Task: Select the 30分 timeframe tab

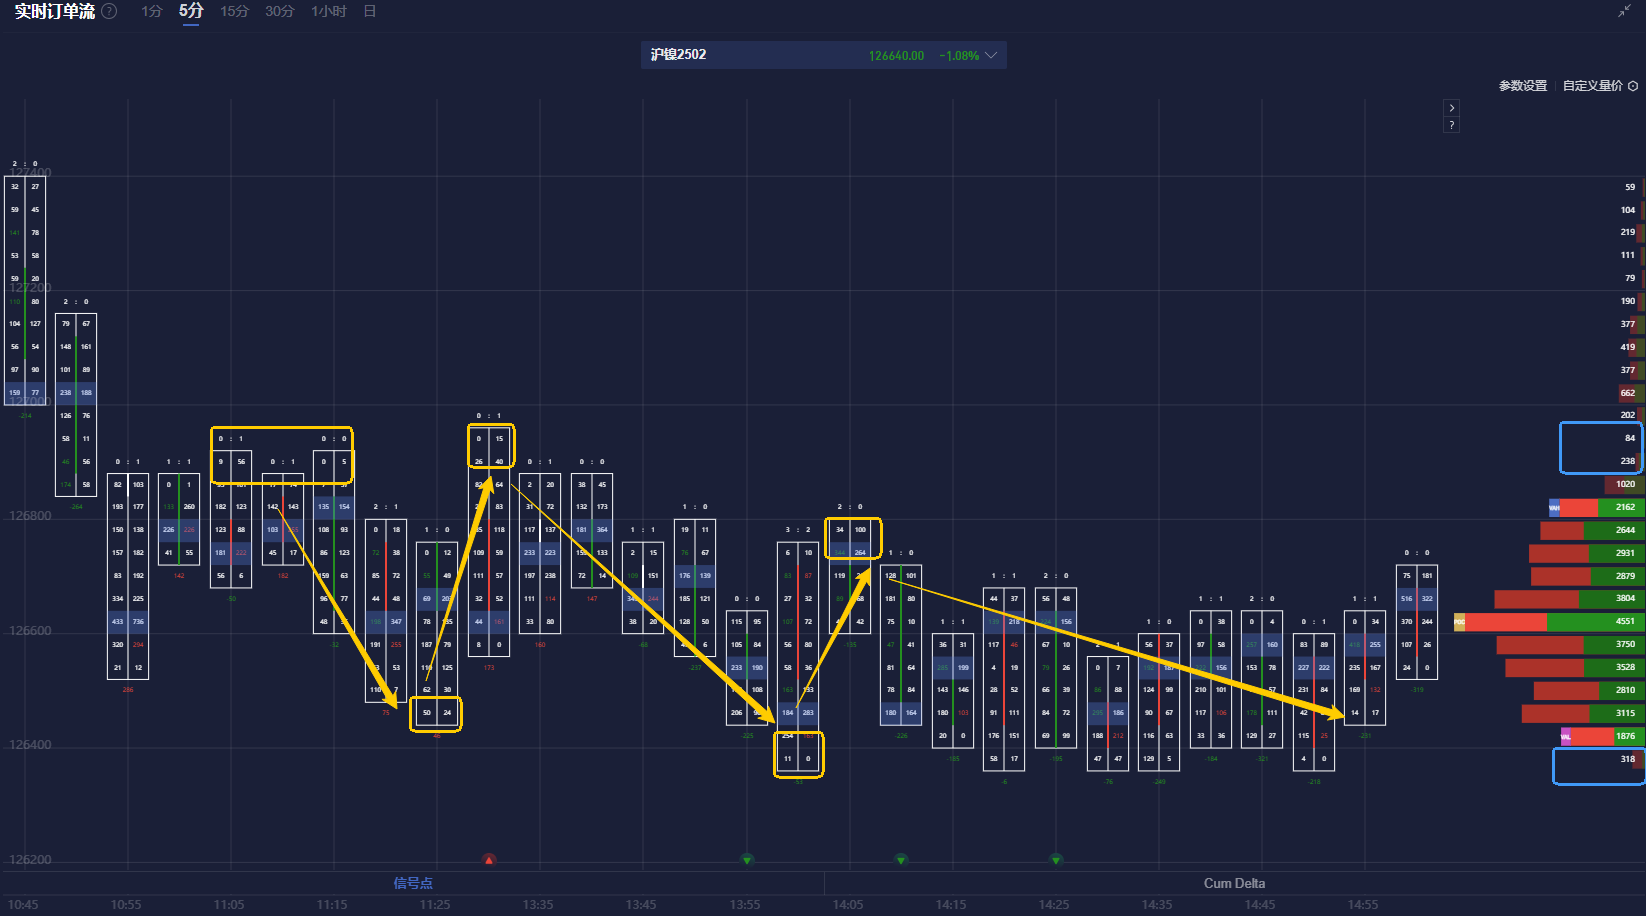Action: coord(280,11)
